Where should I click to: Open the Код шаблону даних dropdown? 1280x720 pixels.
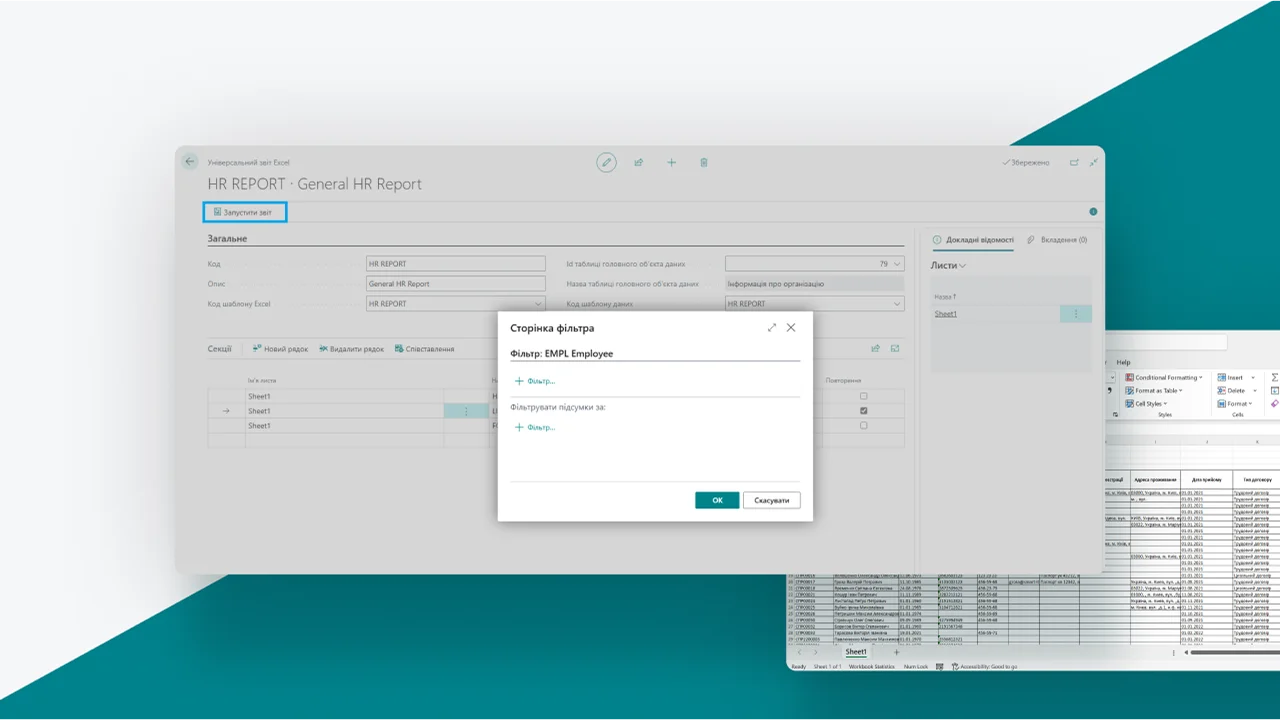tap(898, 303)
